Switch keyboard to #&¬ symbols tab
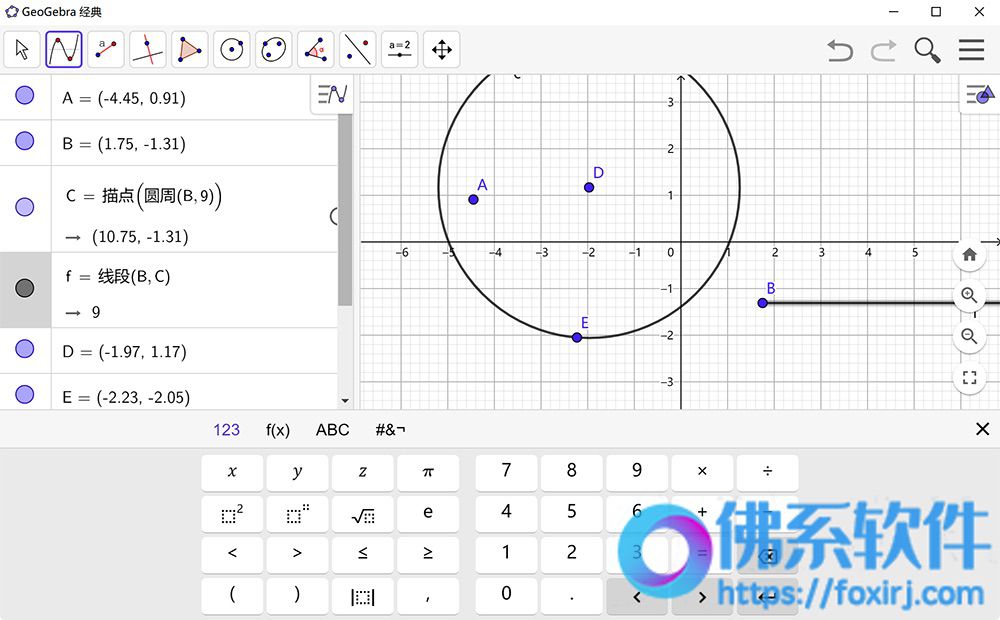 coord(390,430)
